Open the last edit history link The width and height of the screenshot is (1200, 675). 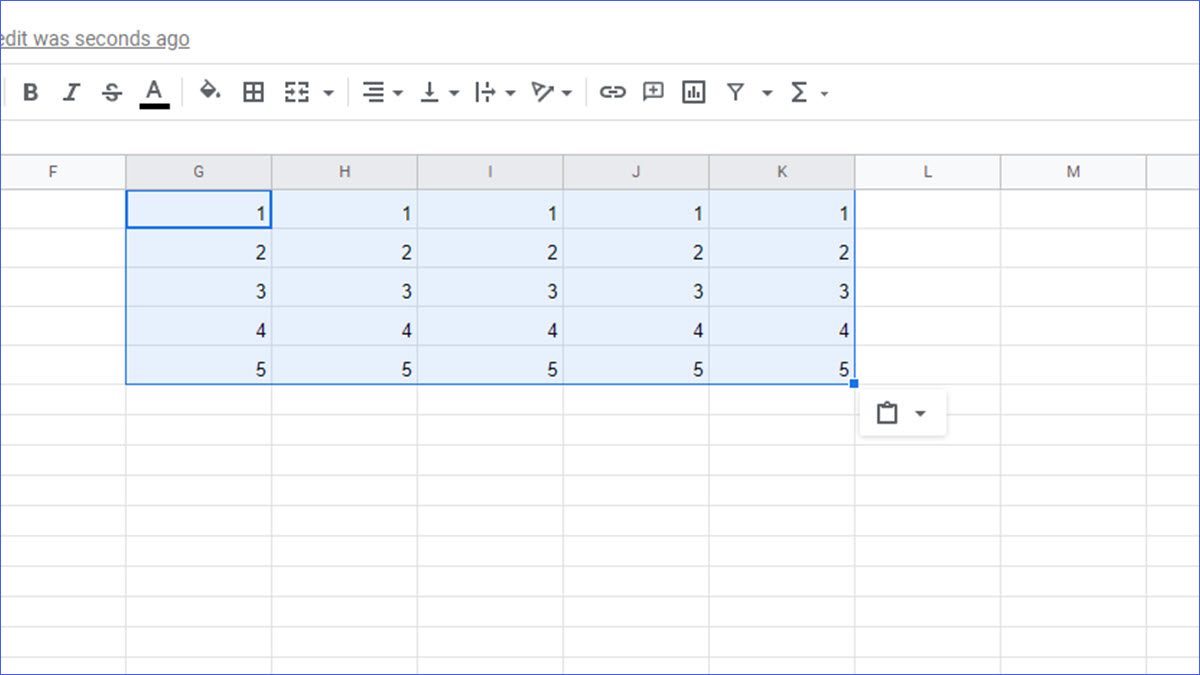95,39
